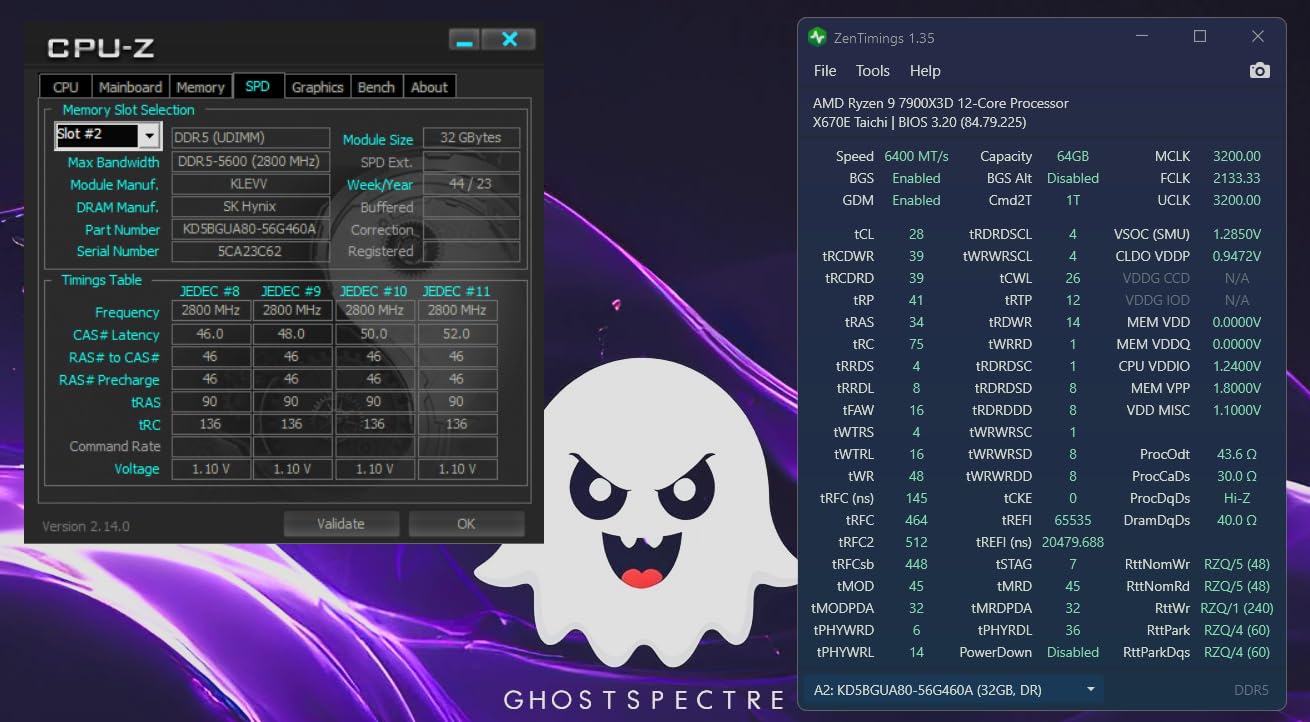Select the SPD tab in CPU-Z
This screenshot has width=1310, height=722.
(x=258, y=86)
